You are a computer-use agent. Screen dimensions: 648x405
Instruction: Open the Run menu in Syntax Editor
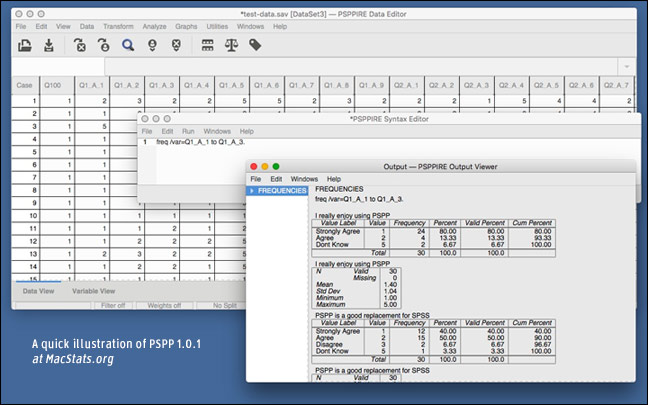pyautogui.click(x=188, y=131)
